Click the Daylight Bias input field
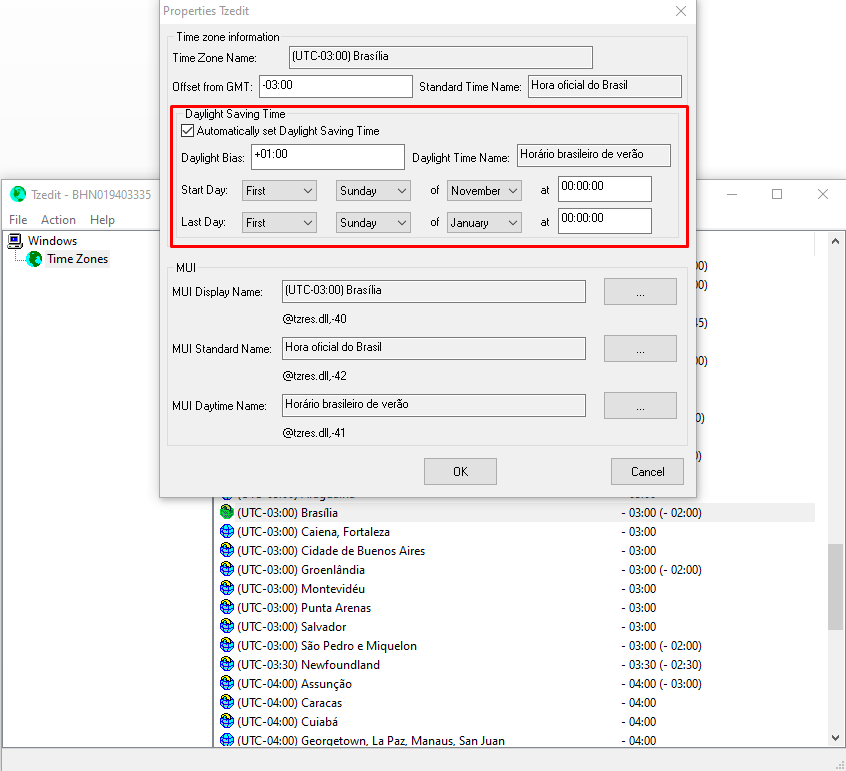The width and height of the screenshot is (846, 771). (327, 157)
